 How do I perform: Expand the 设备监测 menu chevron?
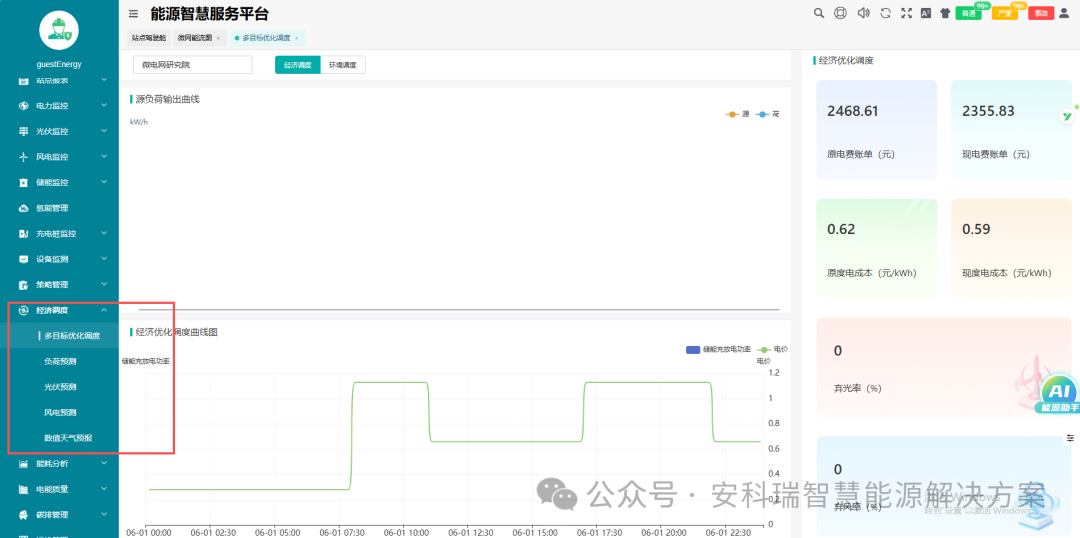pyautogui.click(x=104, y=259)
